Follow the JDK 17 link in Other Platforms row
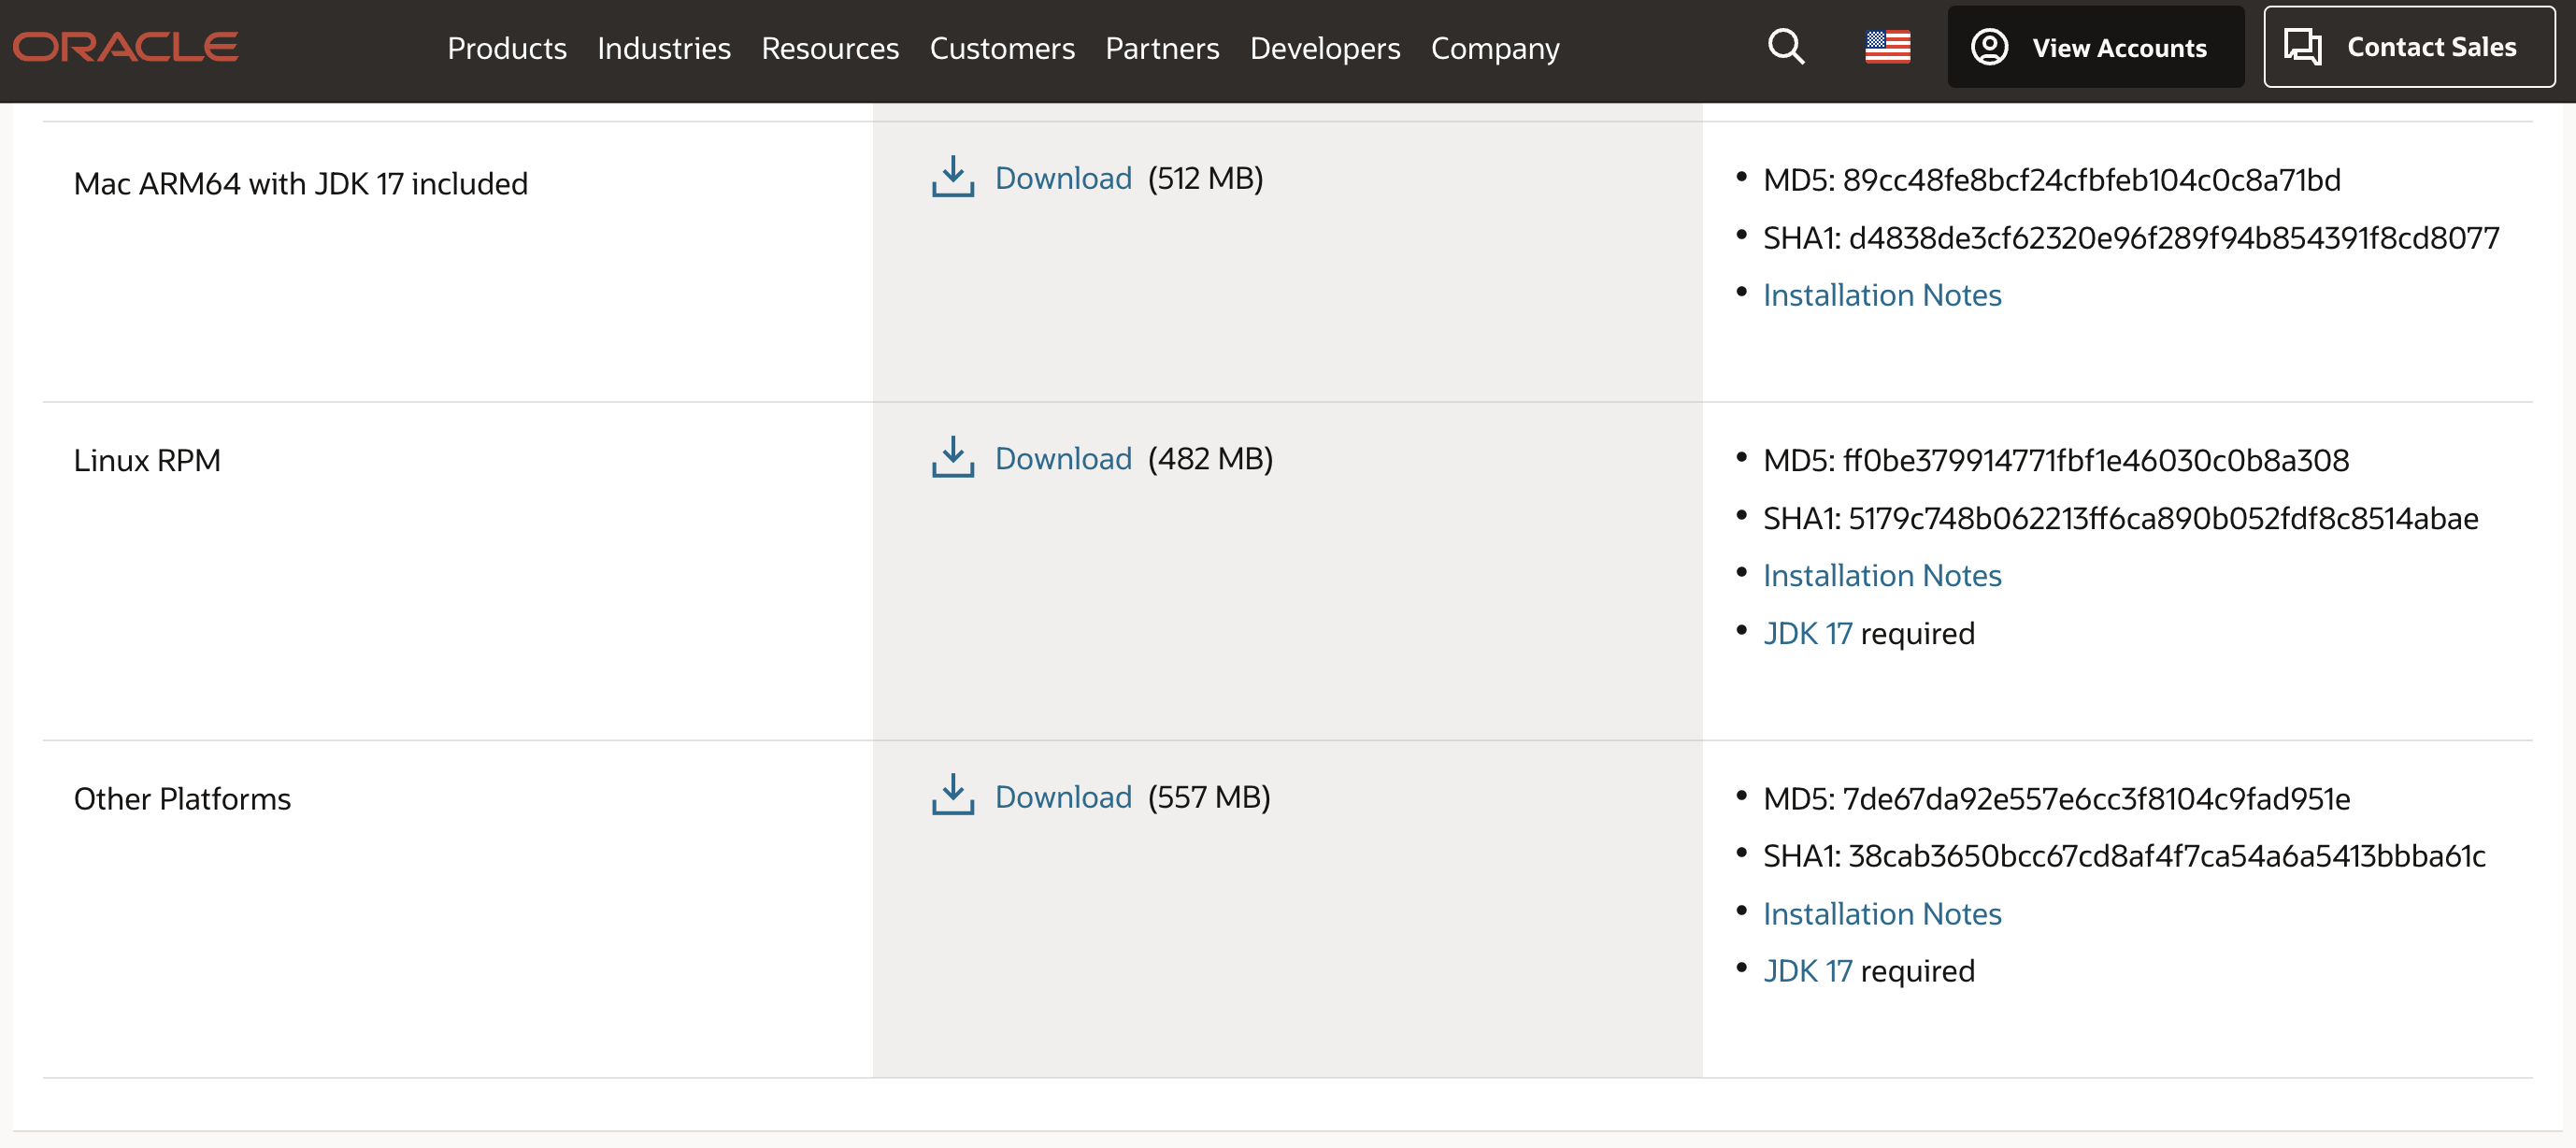The width and height of the screenshot is (2576, 1148). 1807,971
